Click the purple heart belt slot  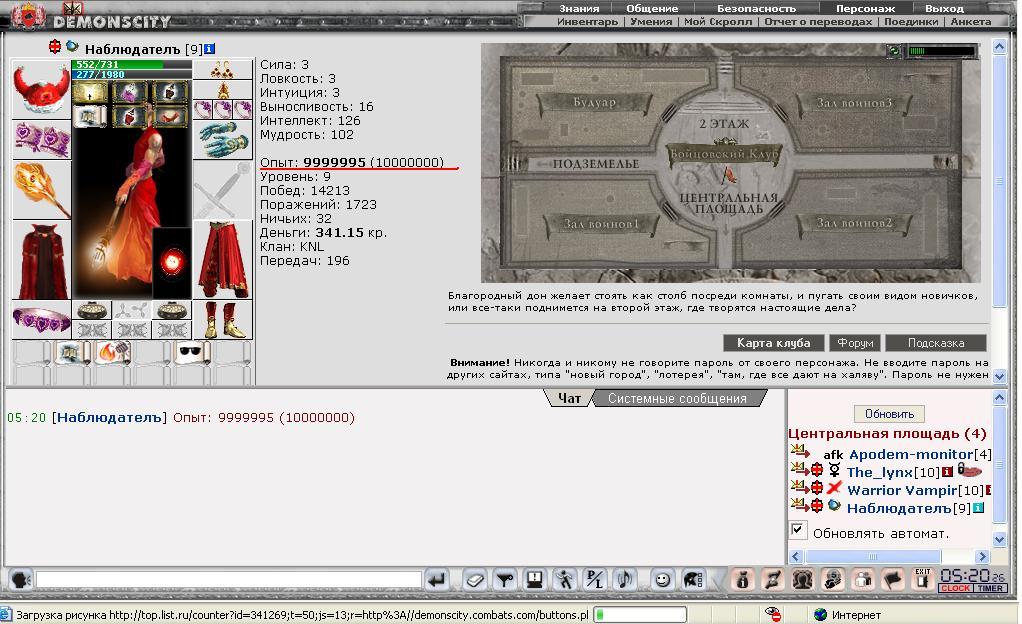(x=41, y=319)
